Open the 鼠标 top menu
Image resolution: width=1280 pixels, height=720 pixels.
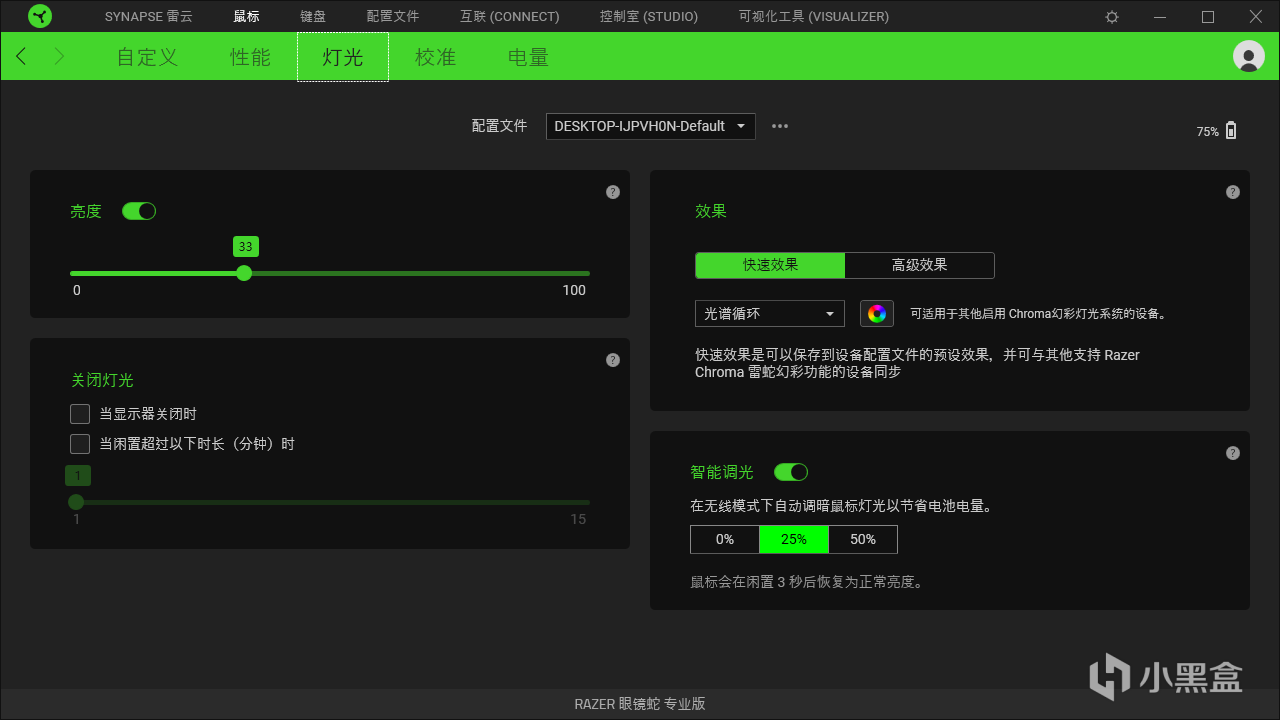(x=246, y=17)
